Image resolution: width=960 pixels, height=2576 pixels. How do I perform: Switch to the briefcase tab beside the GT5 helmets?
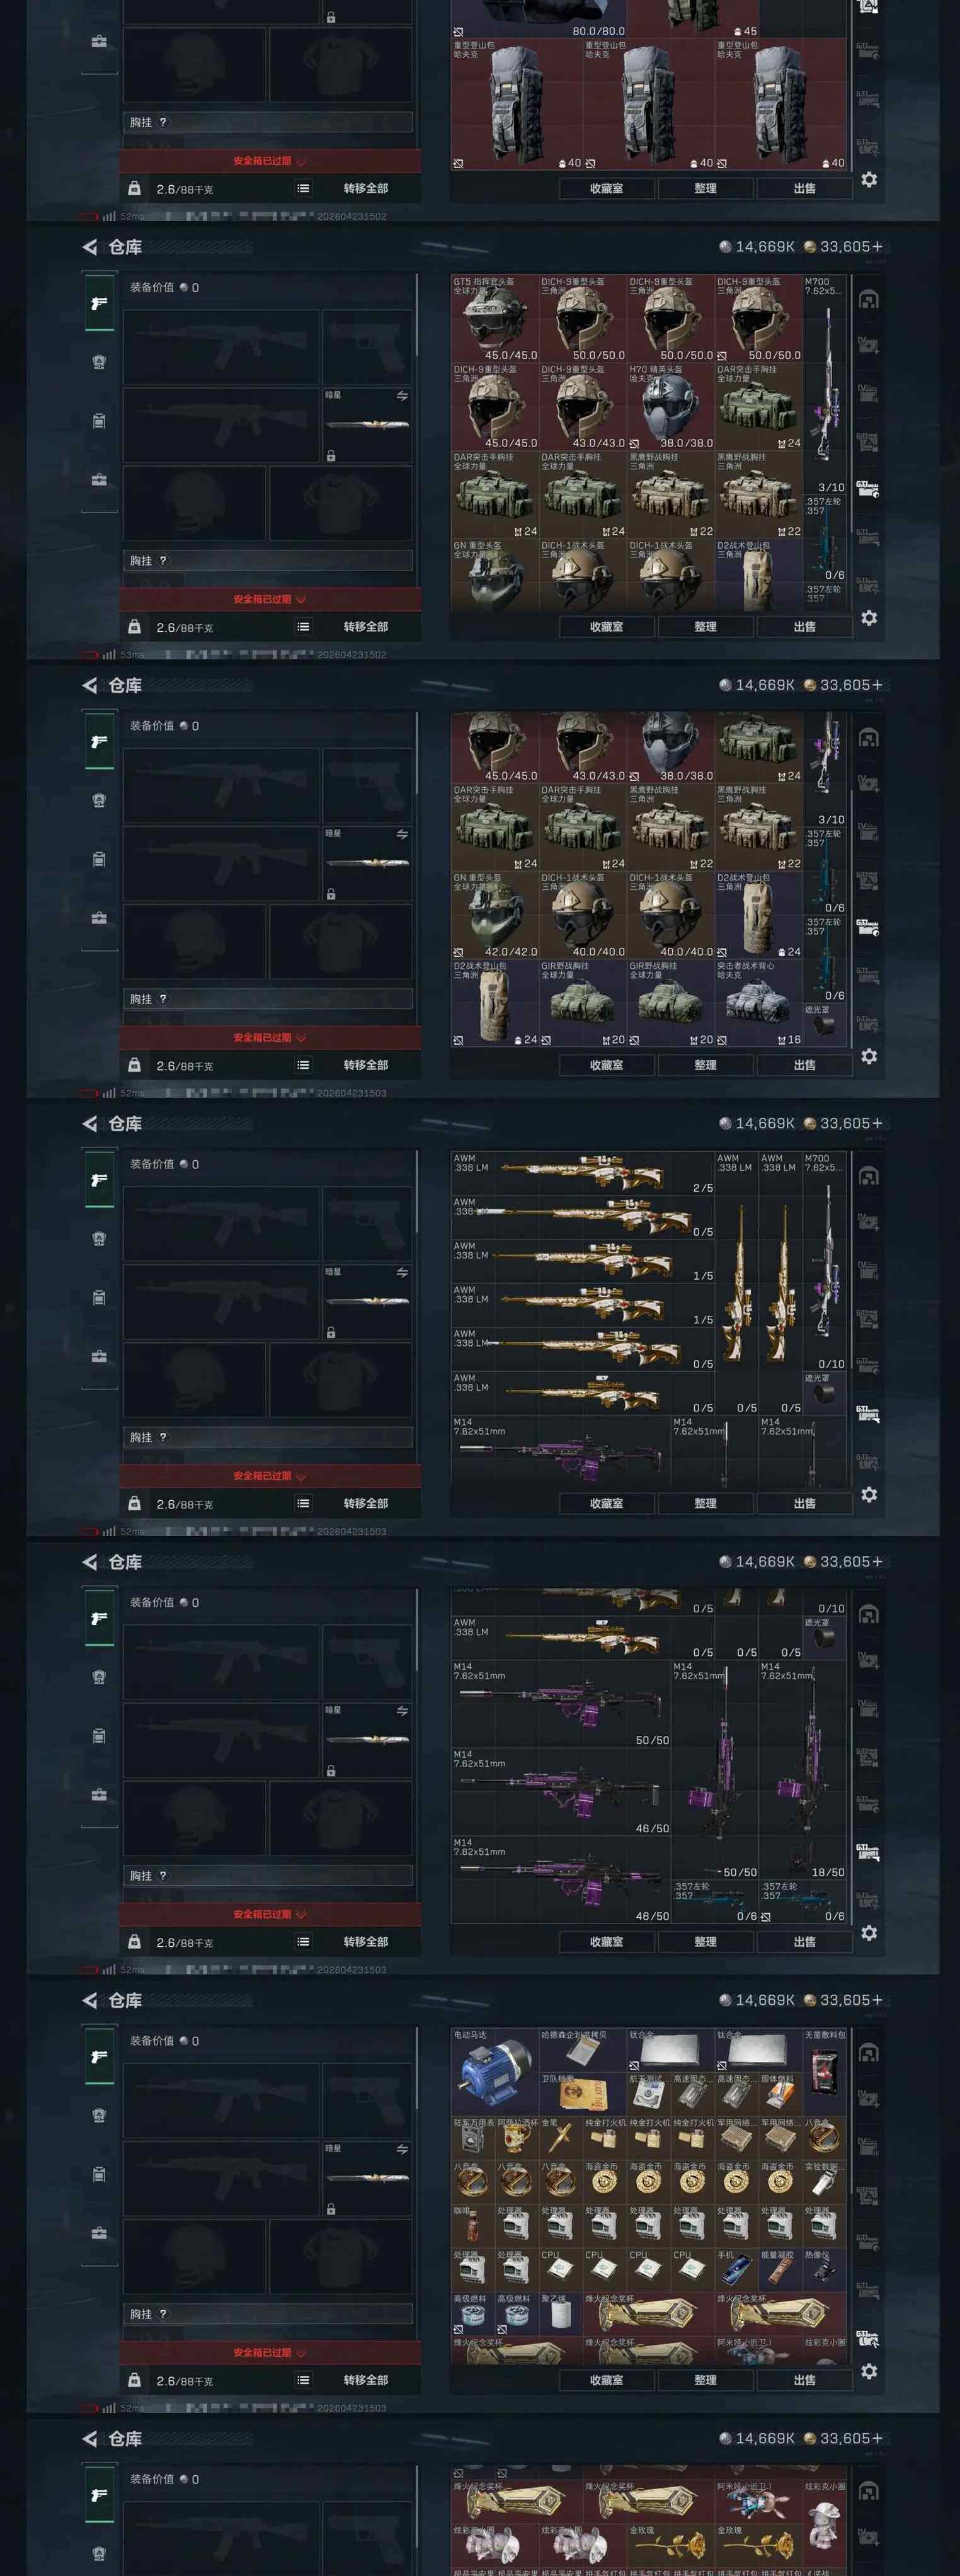(99, 480)
